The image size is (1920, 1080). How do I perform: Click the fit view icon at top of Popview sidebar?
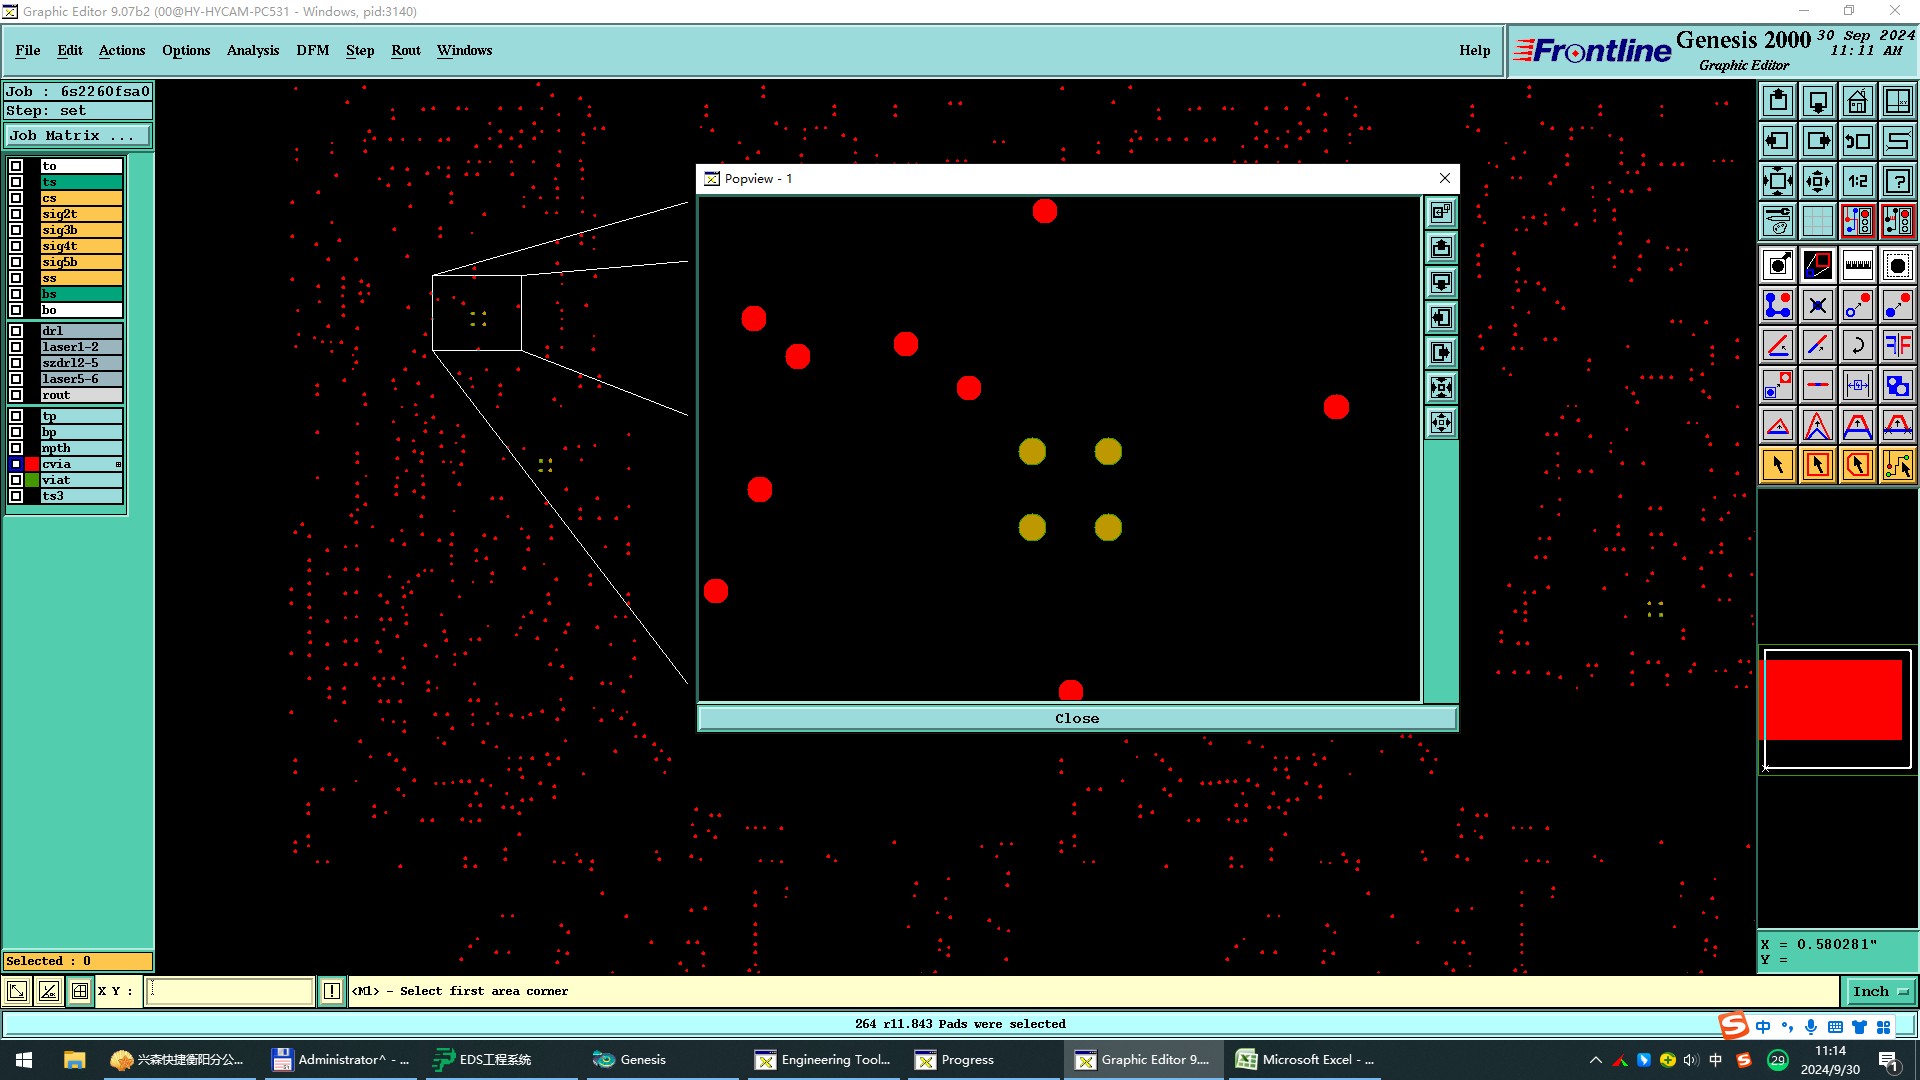click(1441, 212)
